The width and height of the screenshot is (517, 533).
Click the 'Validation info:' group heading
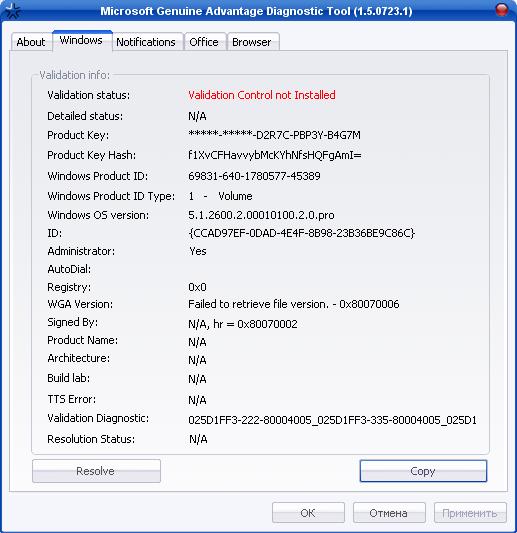coord(74,75)
